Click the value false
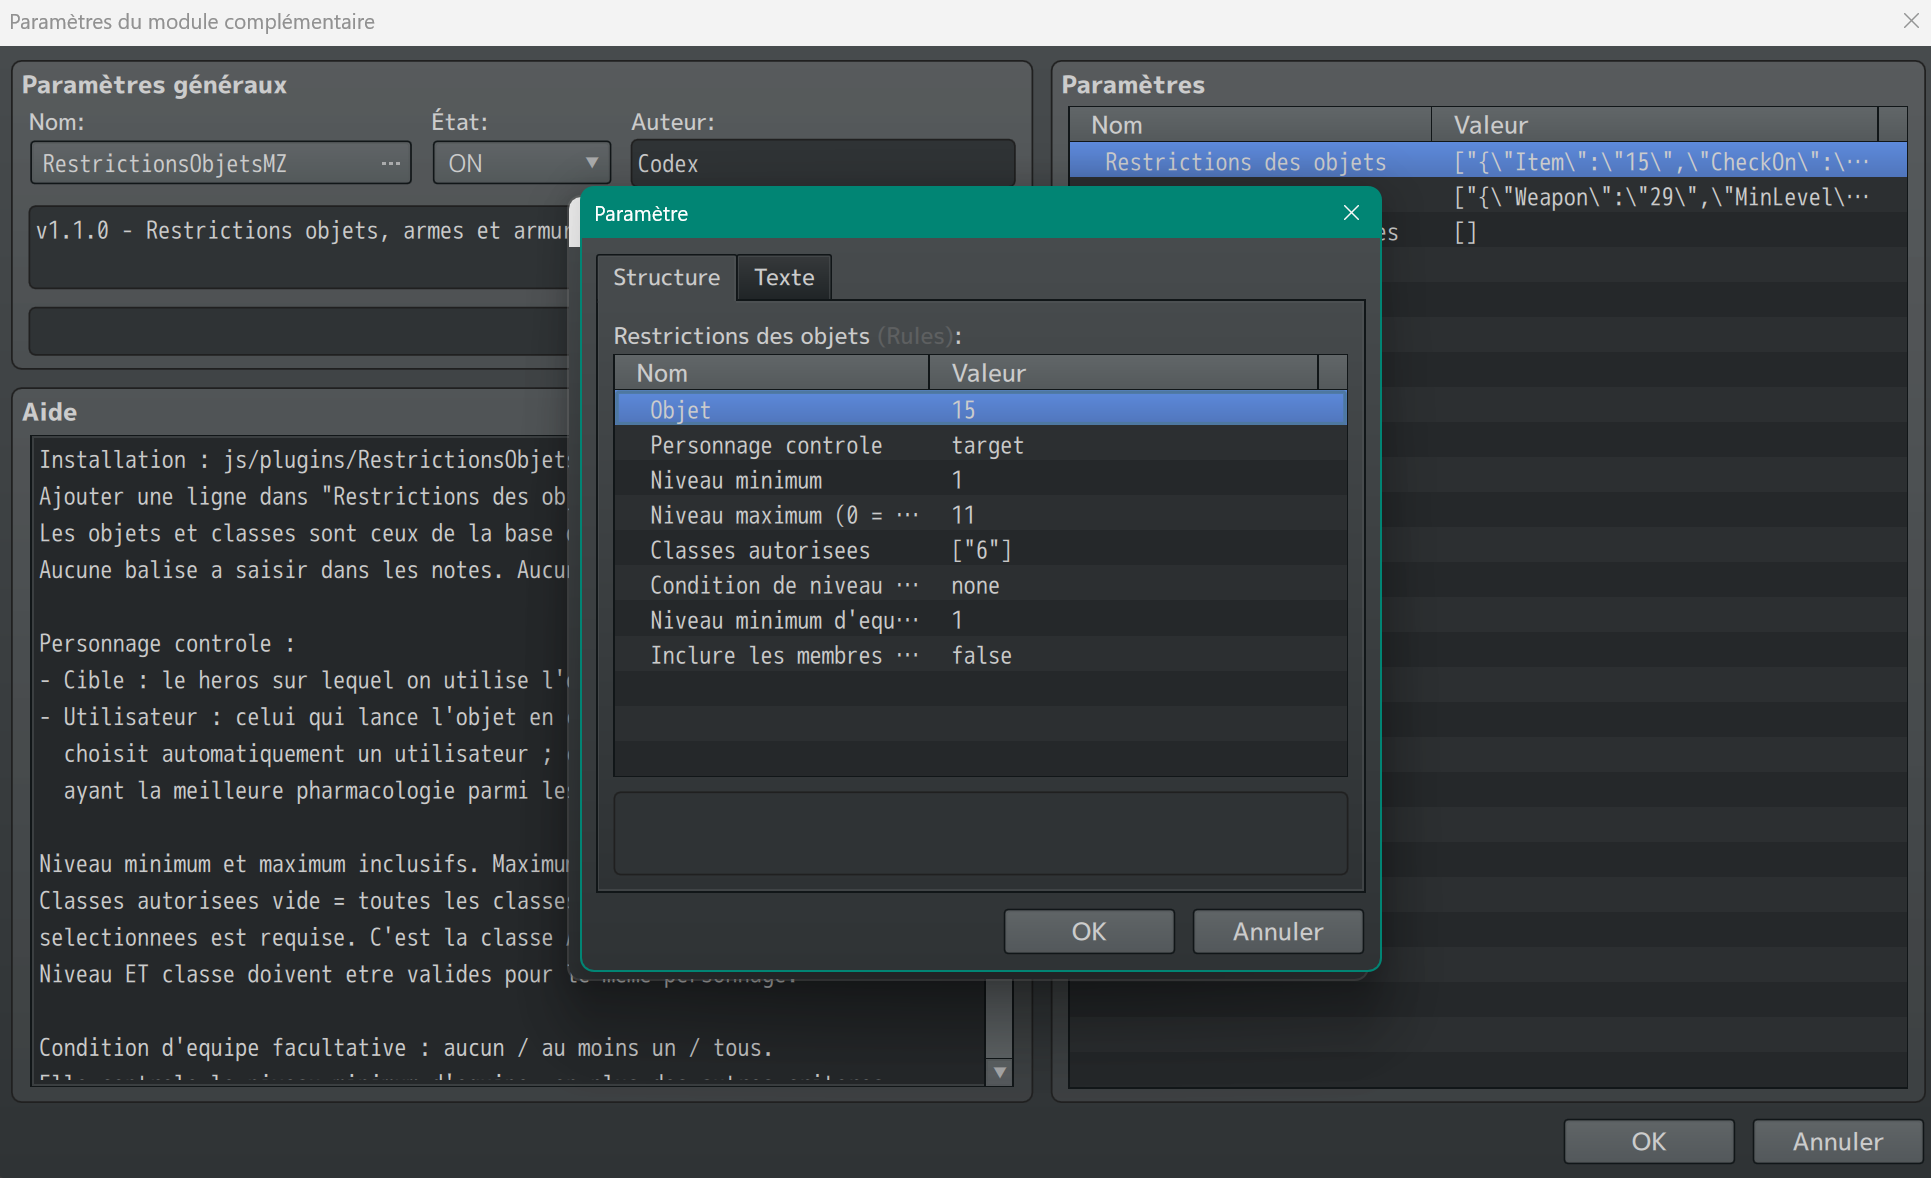 pos(981,655)
